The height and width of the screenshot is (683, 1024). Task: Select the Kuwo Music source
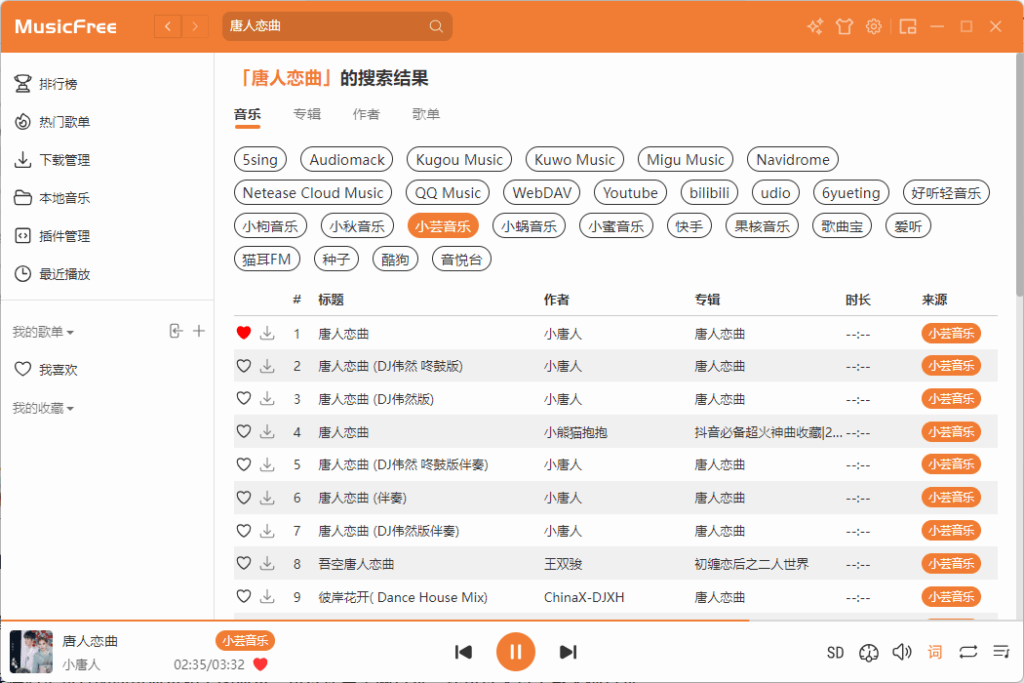point(575,159)
